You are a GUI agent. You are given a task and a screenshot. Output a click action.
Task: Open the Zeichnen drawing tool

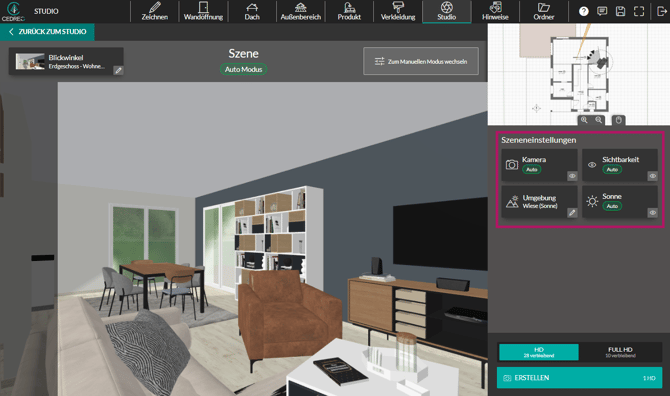point(155,12)
